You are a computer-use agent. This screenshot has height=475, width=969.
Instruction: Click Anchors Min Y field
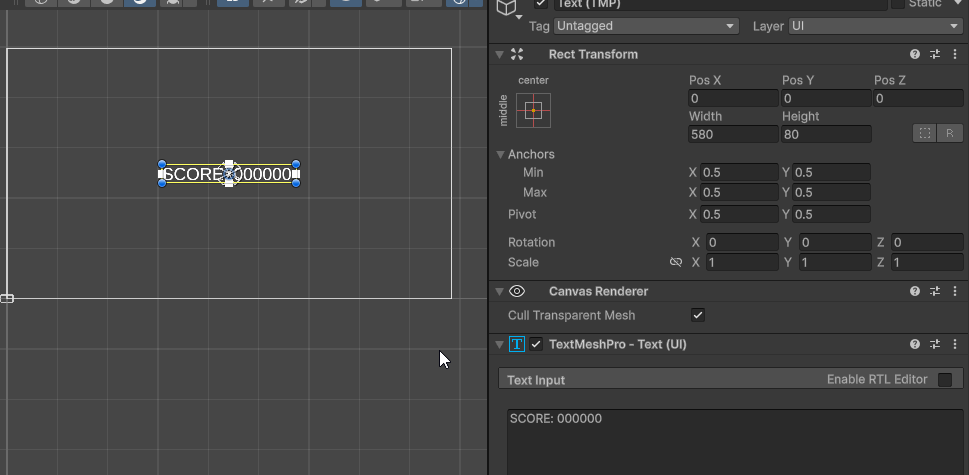pyautogui.click(x=831, y=172)
